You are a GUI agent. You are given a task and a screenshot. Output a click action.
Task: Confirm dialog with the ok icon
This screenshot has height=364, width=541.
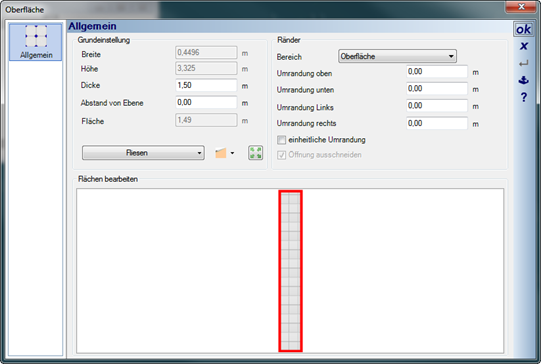(523, 29)
